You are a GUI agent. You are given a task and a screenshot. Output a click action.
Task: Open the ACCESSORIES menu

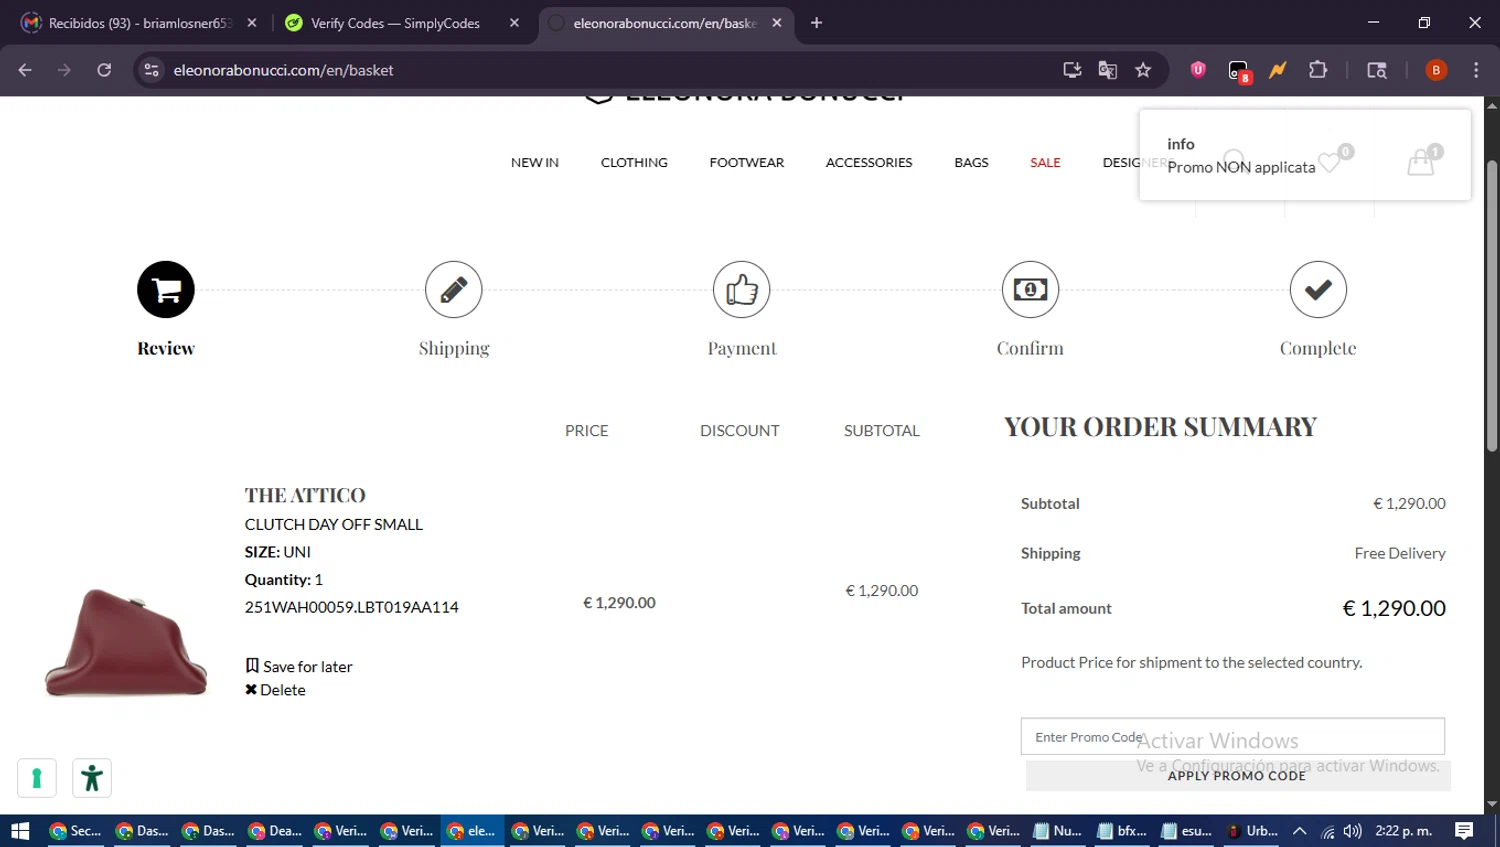coord(869,162)
